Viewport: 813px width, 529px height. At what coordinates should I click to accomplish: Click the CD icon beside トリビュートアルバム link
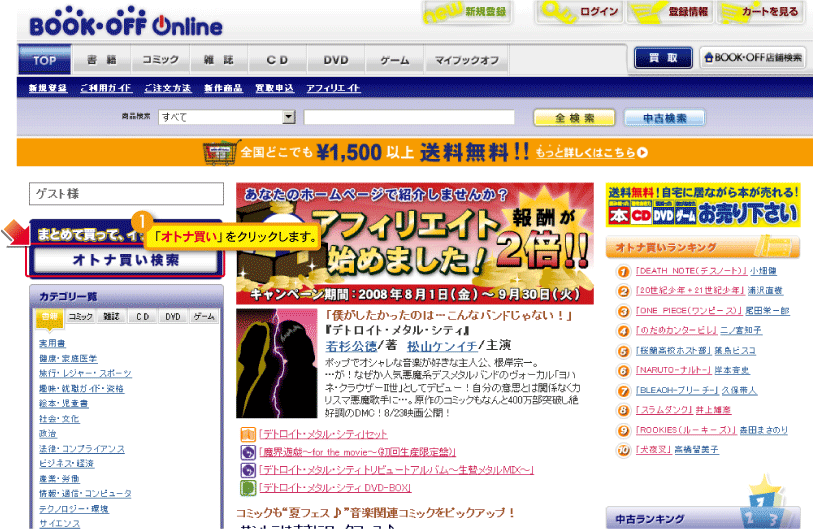point(248,470)
